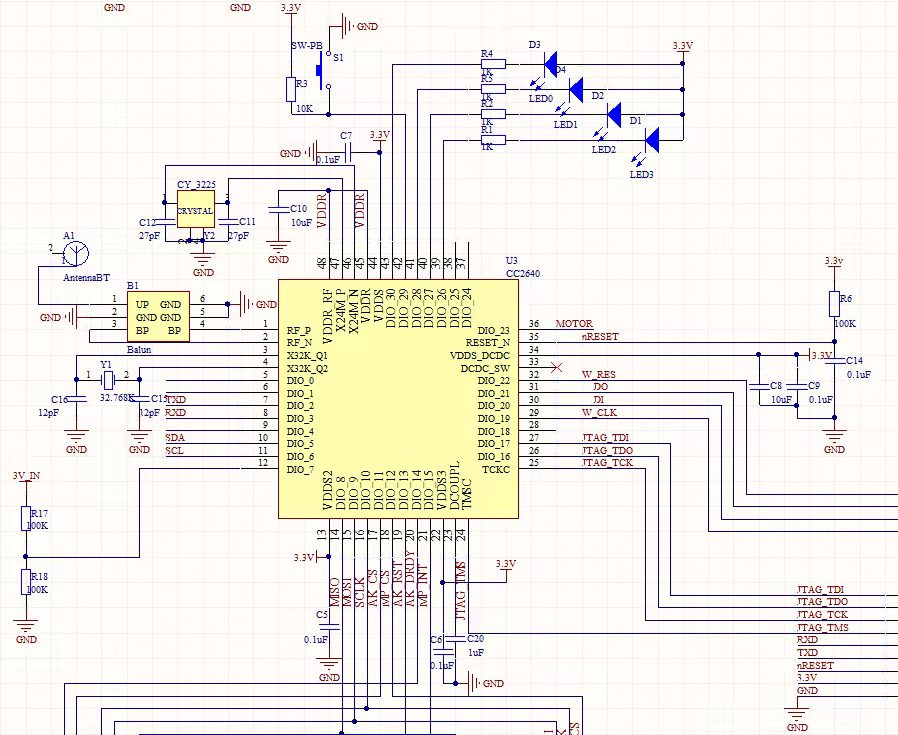Click the R17 100K resistor under 3V_IN
898x735 pixels.
point(26,518)
